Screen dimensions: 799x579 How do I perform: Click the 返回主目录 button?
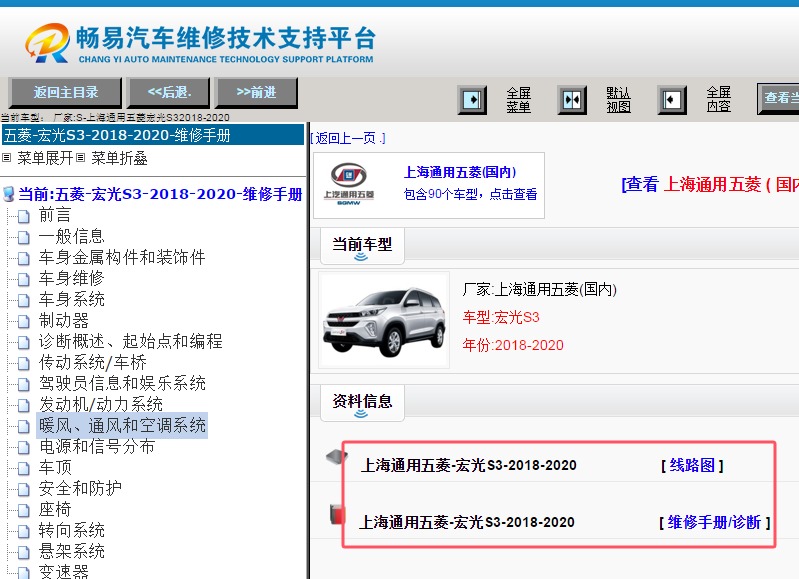pos(65,92)
